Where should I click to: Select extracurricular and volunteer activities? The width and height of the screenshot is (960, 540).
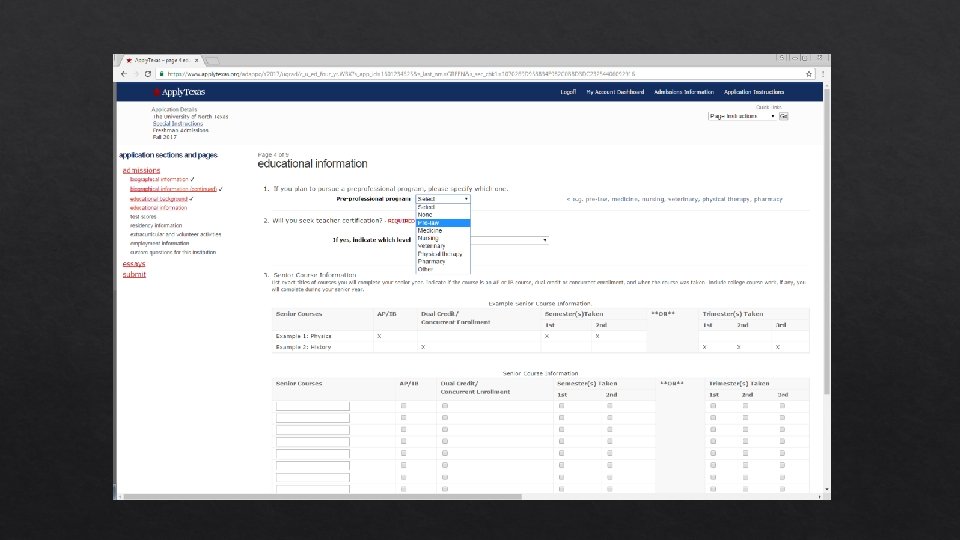pos(176,234)
